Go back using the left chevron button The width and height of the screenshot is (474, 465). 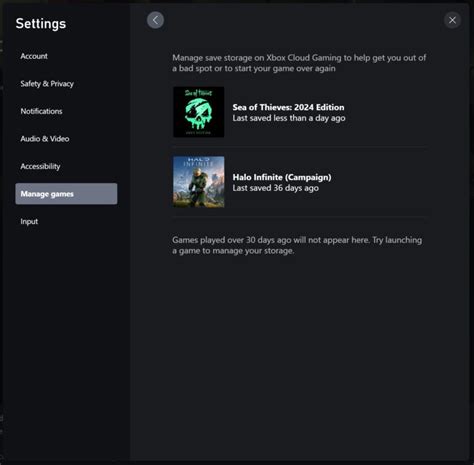tap(155, 20)
